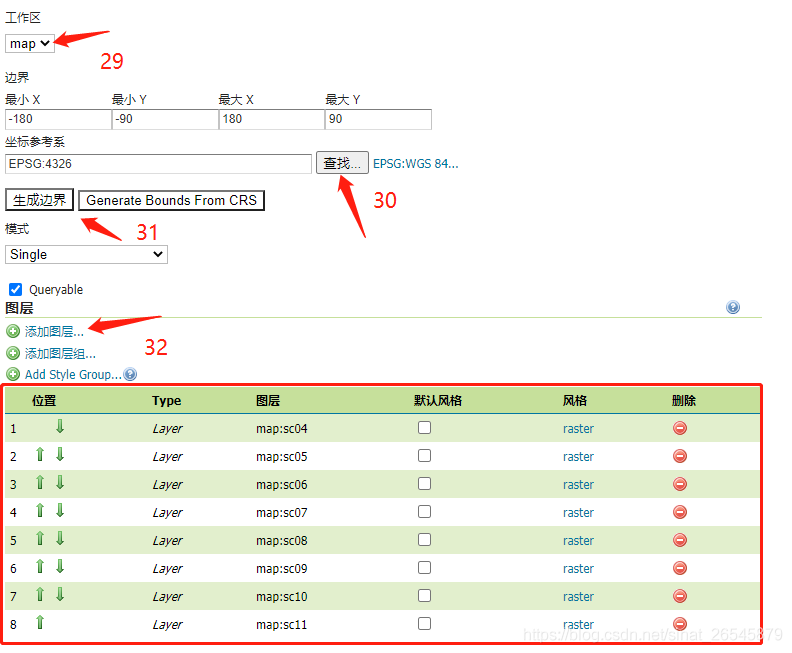Open the EPSG:WGS 84... link

click(x=416, y=164)
